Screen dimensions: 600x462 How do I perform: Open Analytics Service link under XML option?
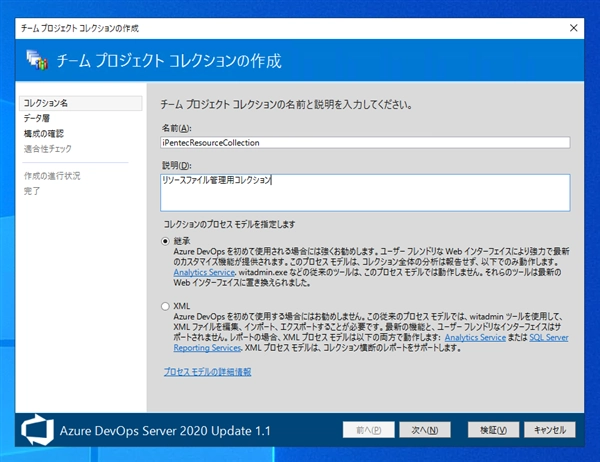coord(475,338)
